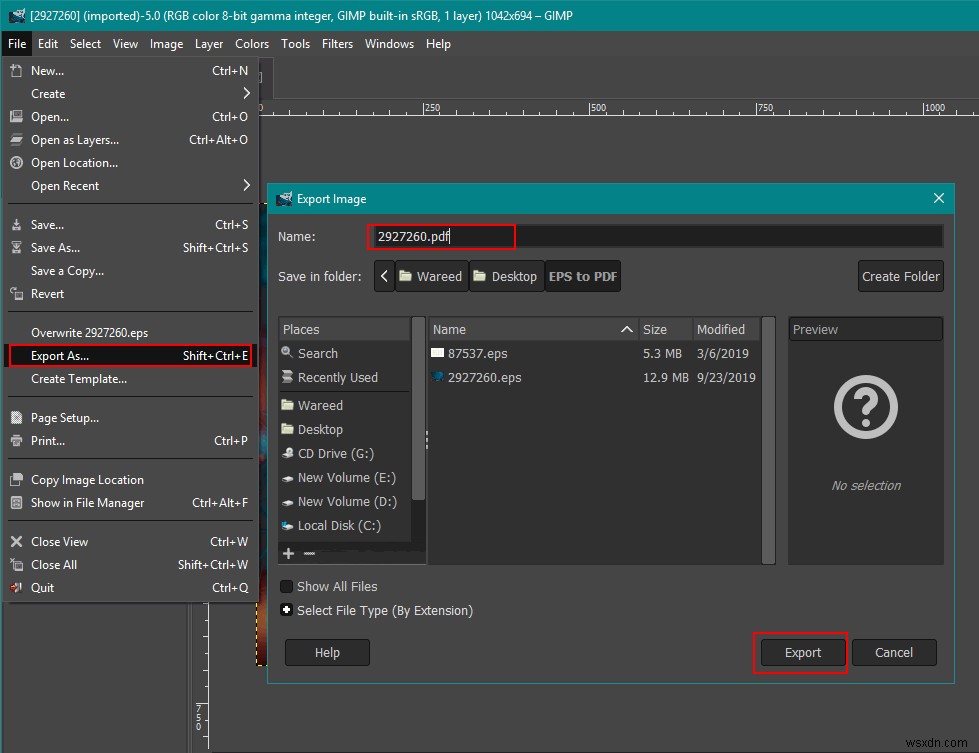Expand Select File Type (By Extension)
The width and height of the screenshot is (979, 753).
[x=287, y=611]
